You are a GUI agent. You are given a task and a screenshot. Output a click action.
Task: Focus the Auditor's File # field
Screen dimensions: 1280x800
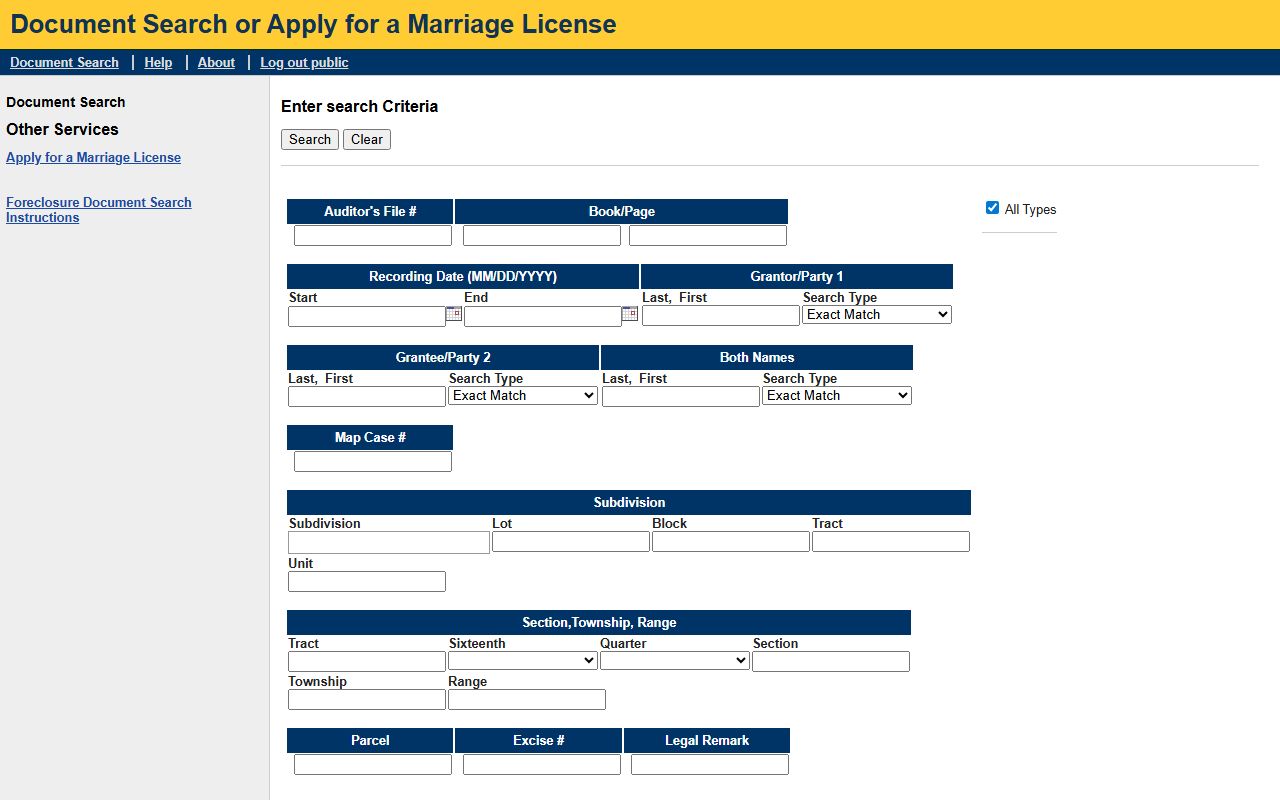pyautogui.click(x=373, y=236)
